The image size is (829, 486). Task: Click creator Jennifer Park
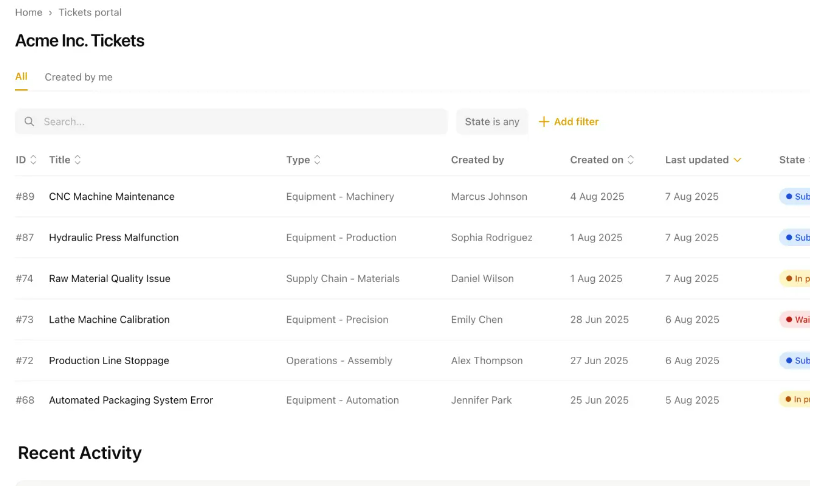[x=481, y=400]
